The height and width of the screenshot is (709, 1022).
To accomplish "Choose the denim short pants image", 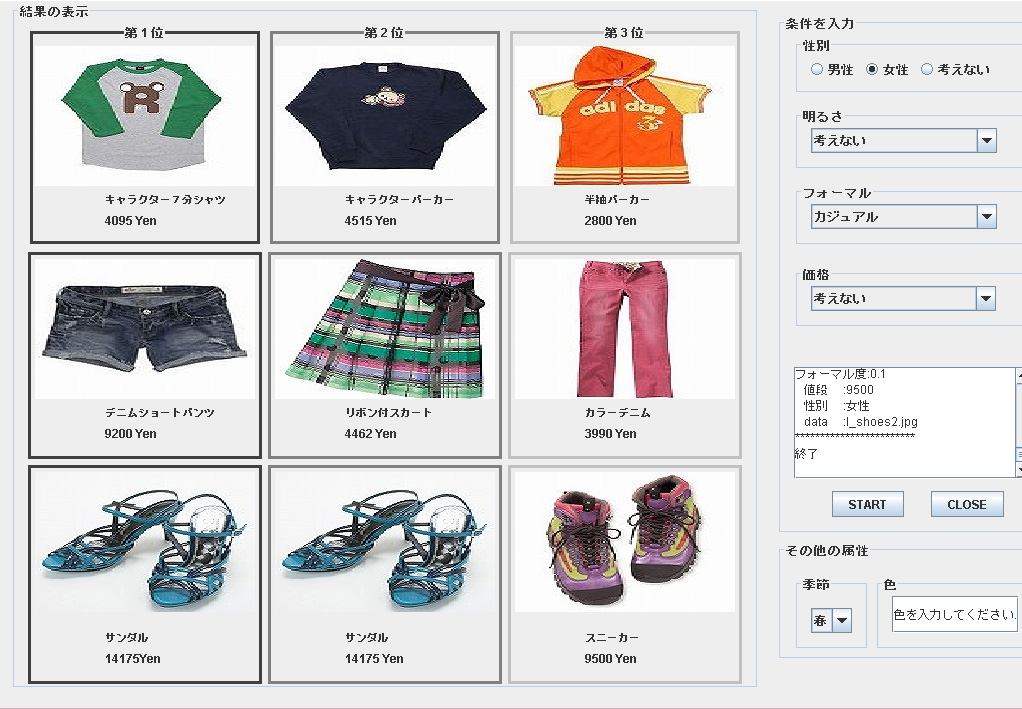I will [x=144, y=328].
